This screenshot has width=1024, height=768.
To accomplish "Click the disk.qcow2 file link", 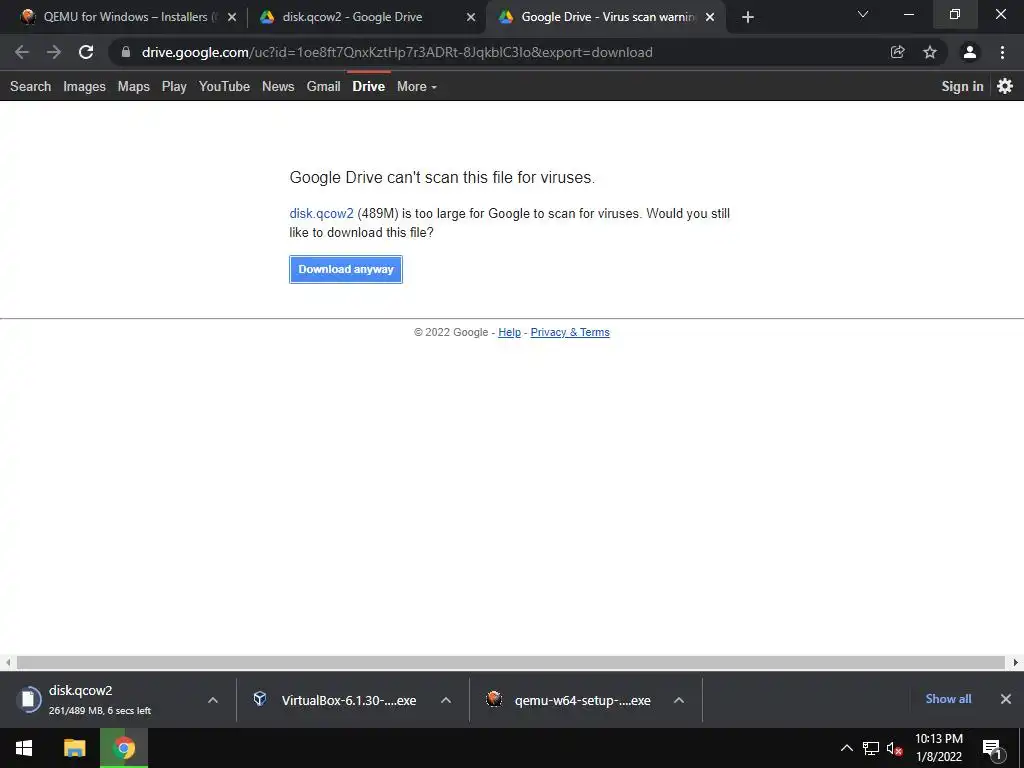I will coord(321,214).
